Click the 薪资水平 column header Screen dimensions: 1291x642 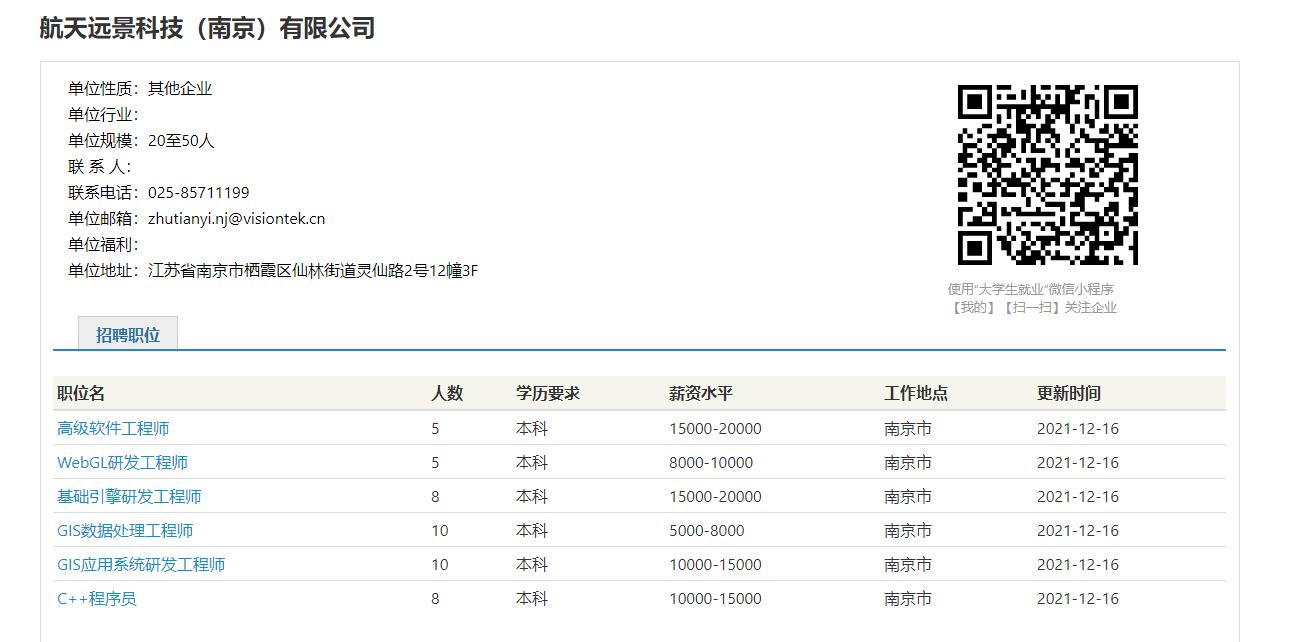point(700,393)
